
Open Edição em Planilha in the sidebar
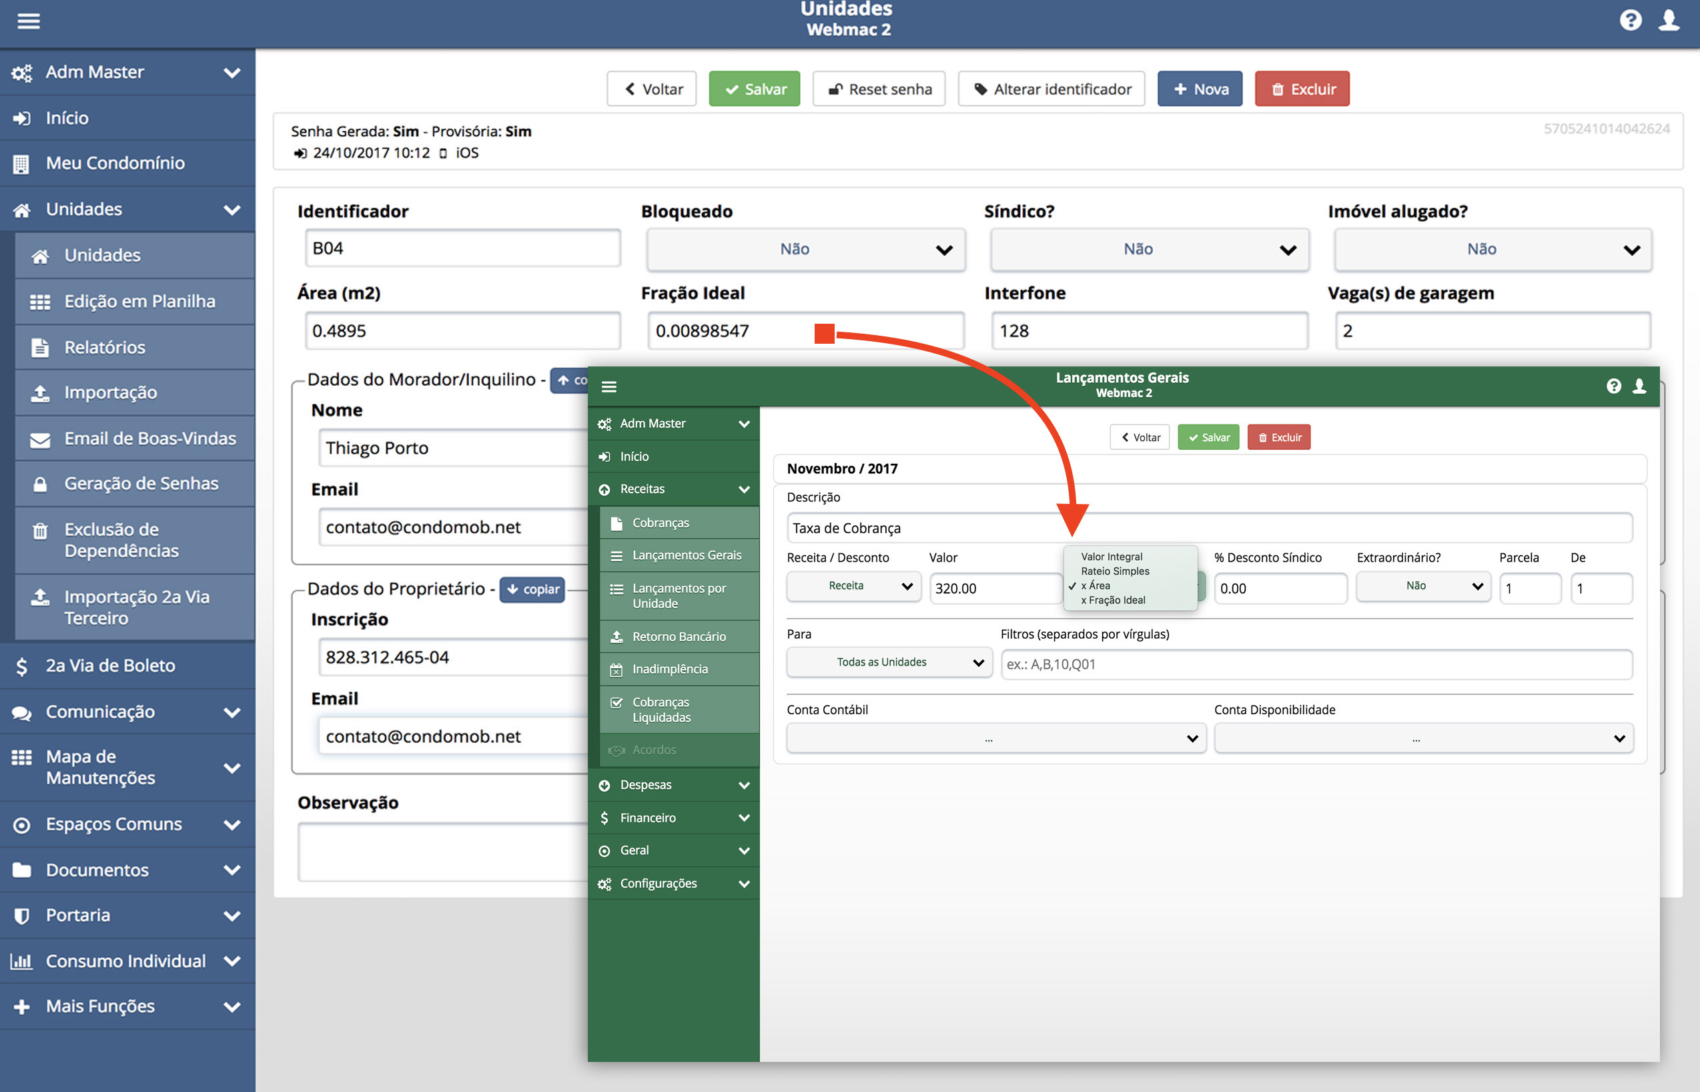(139, 301)
